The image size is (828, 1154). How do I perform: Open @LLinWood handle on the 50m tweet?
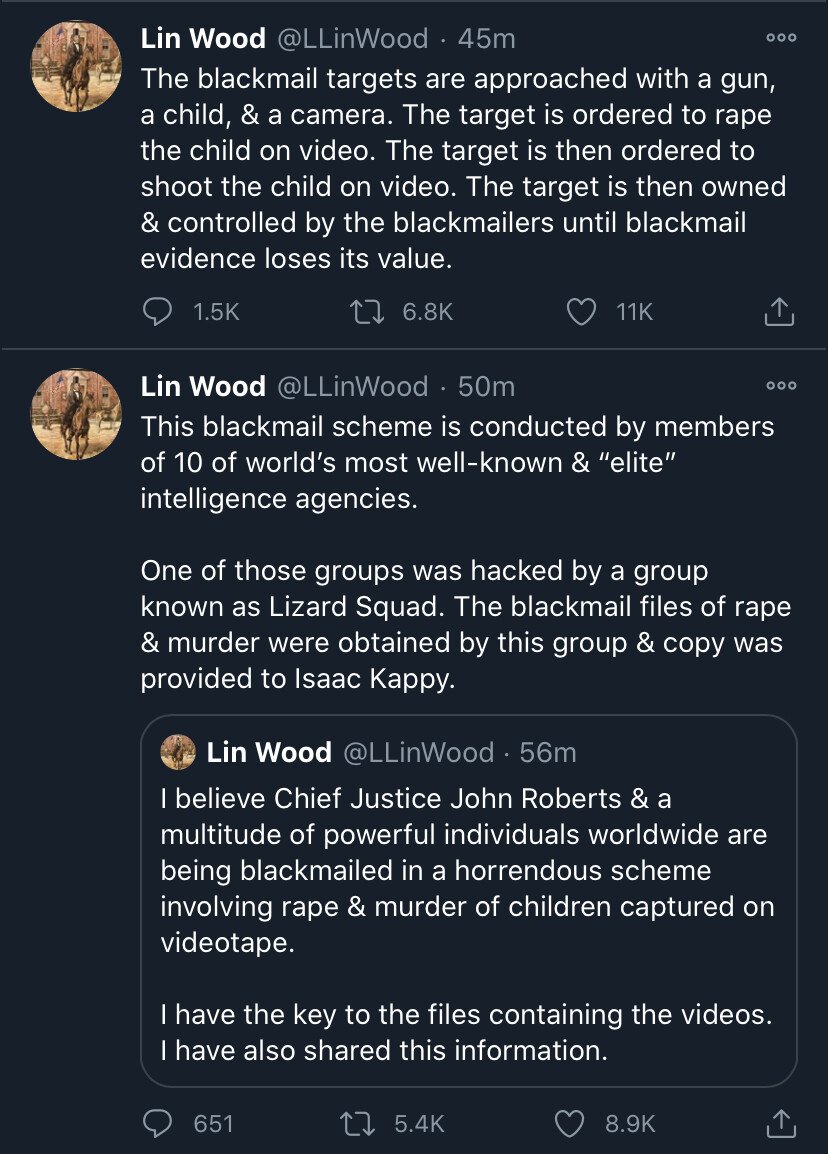(x=351, y=386)
